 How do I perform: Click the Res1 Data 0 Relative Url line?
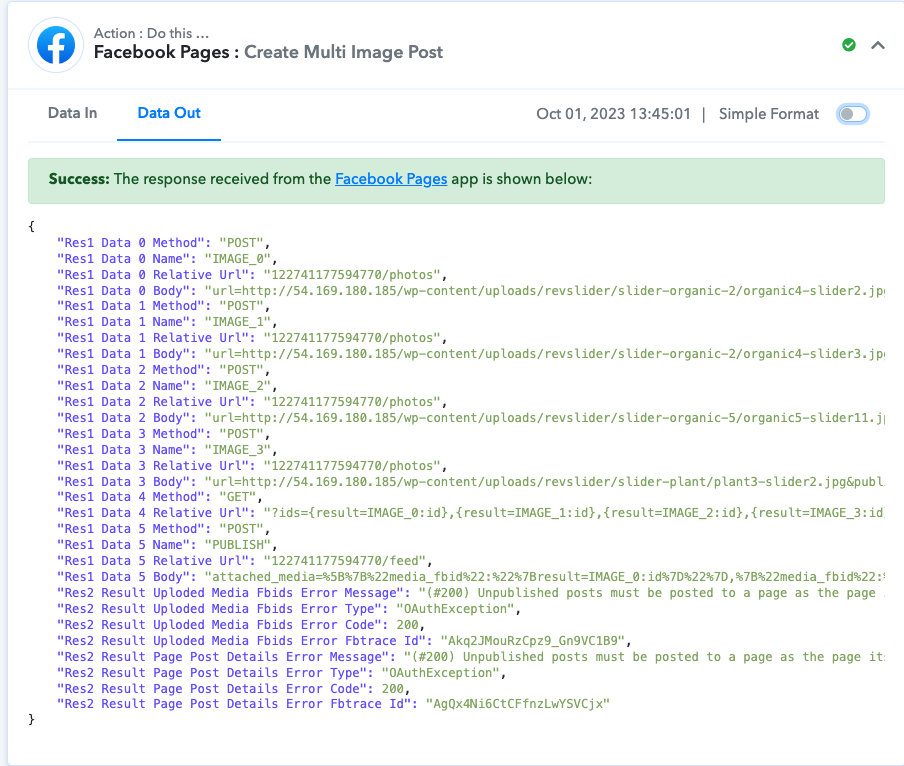[x=251, y=275]
